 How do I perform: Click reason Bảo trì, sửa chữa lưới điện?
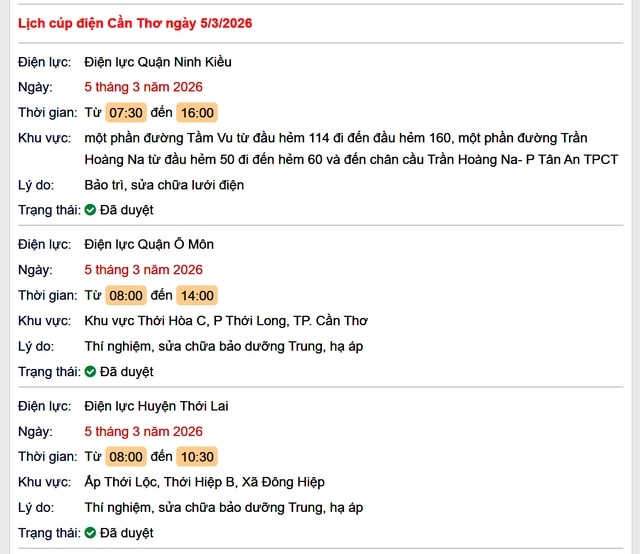(x=164, y=185)
